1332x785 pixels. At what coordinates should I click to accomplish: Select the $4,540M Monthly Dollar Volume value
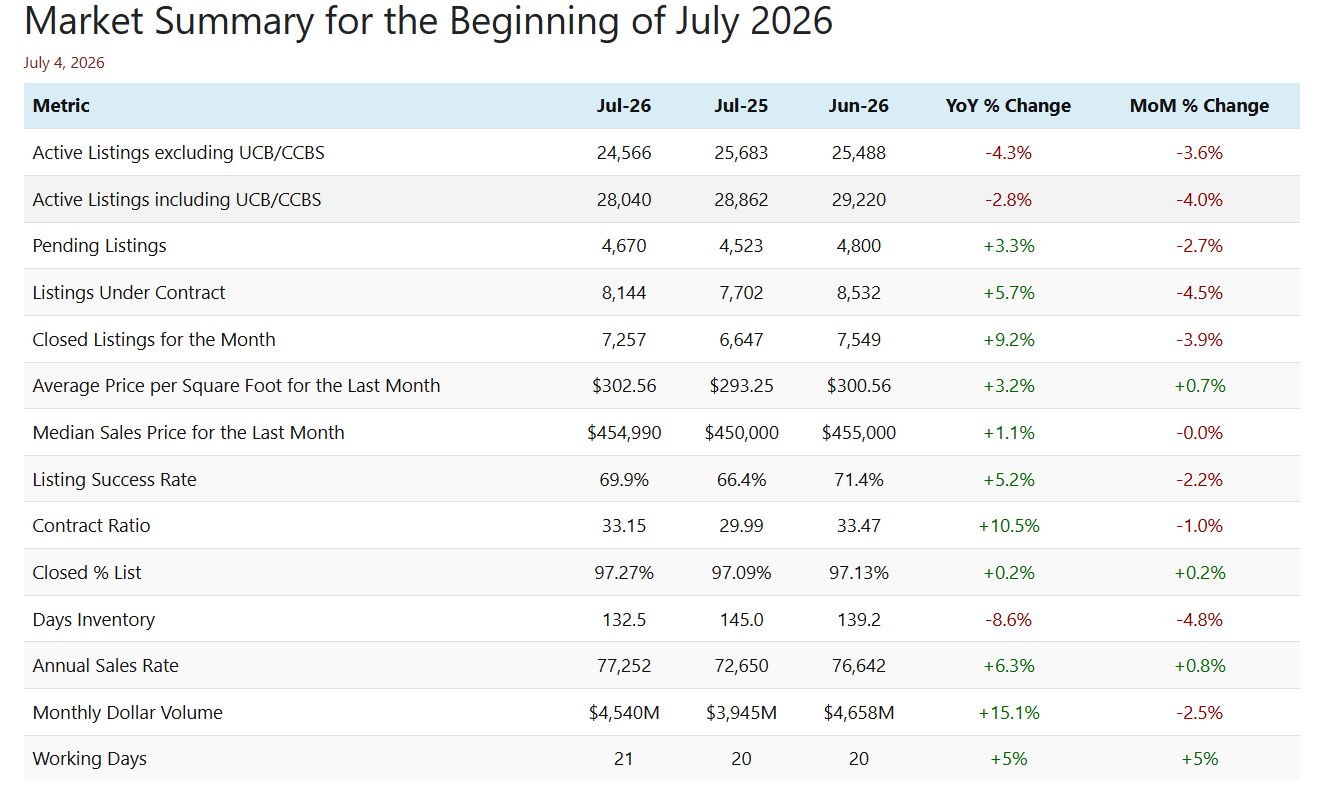pyautogui.click(x=624, y=713)
